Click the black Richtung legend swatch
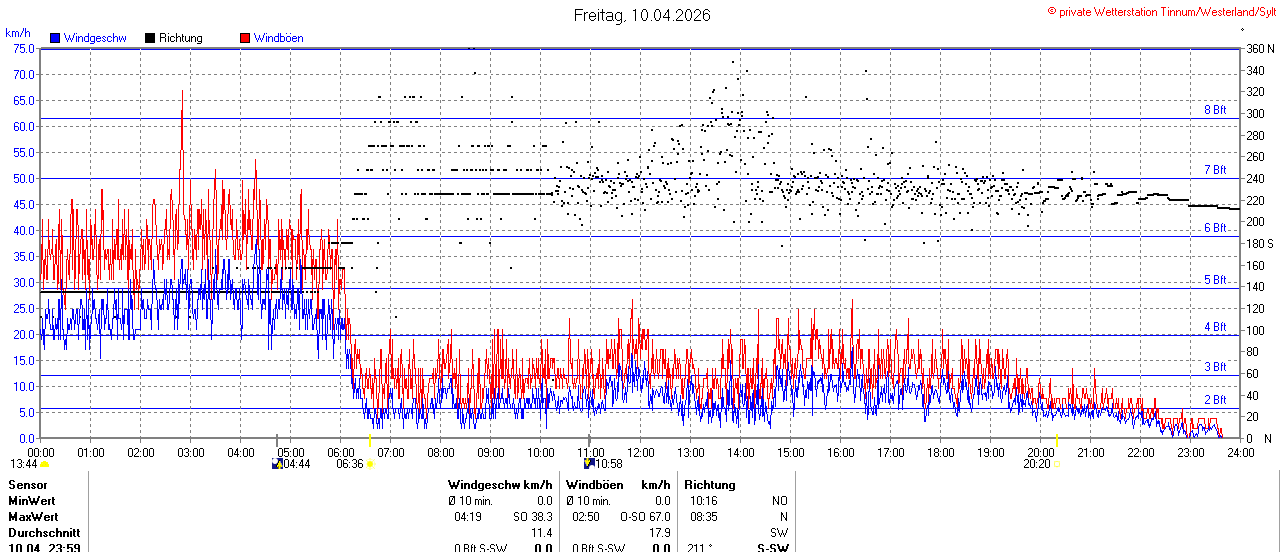 [150, 38]
